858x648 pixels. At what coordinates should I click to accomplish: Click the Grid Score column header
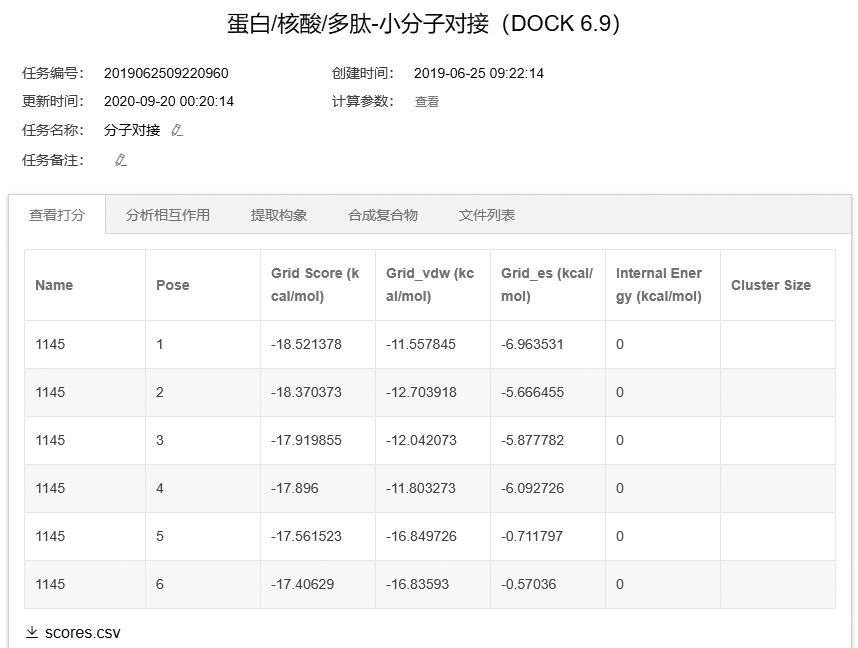tap(315, 285)
